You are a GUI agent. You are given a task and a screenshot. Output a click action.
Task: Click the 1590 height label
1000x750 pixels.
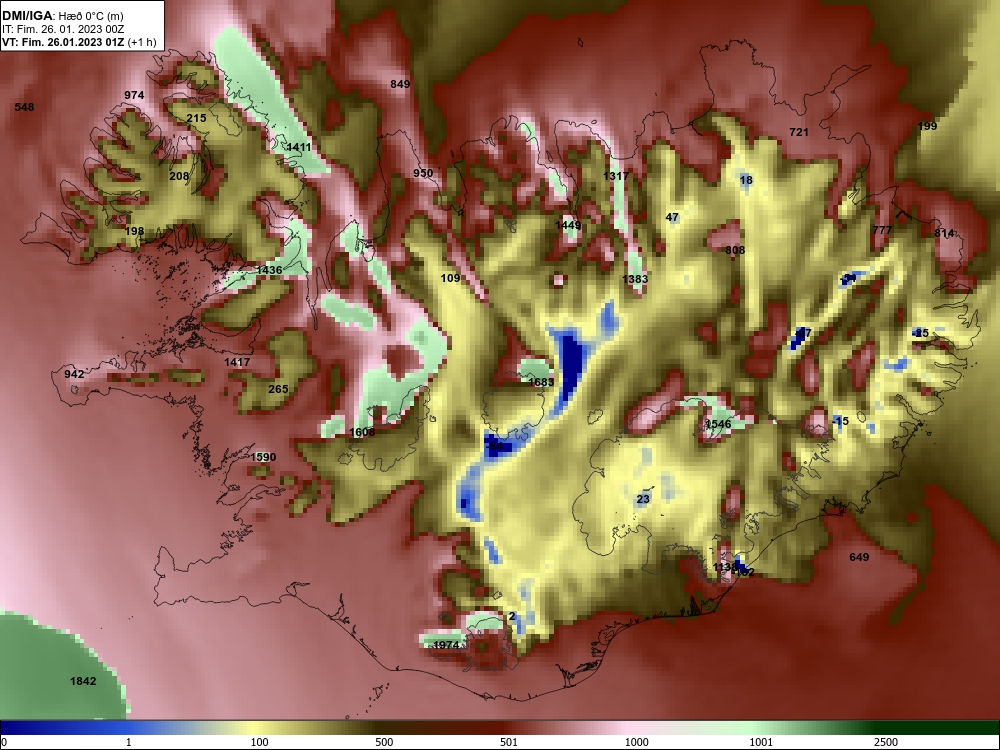point(263,457)
